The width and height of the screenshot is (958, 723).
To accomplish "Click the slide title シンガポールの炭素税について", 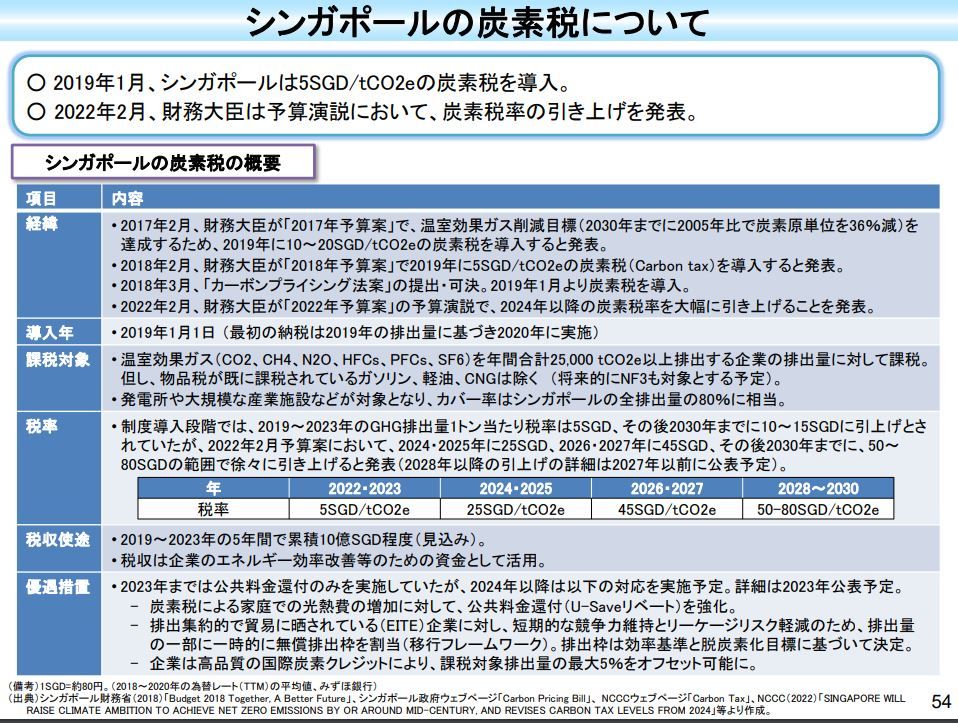I will (x=477, y=22).
